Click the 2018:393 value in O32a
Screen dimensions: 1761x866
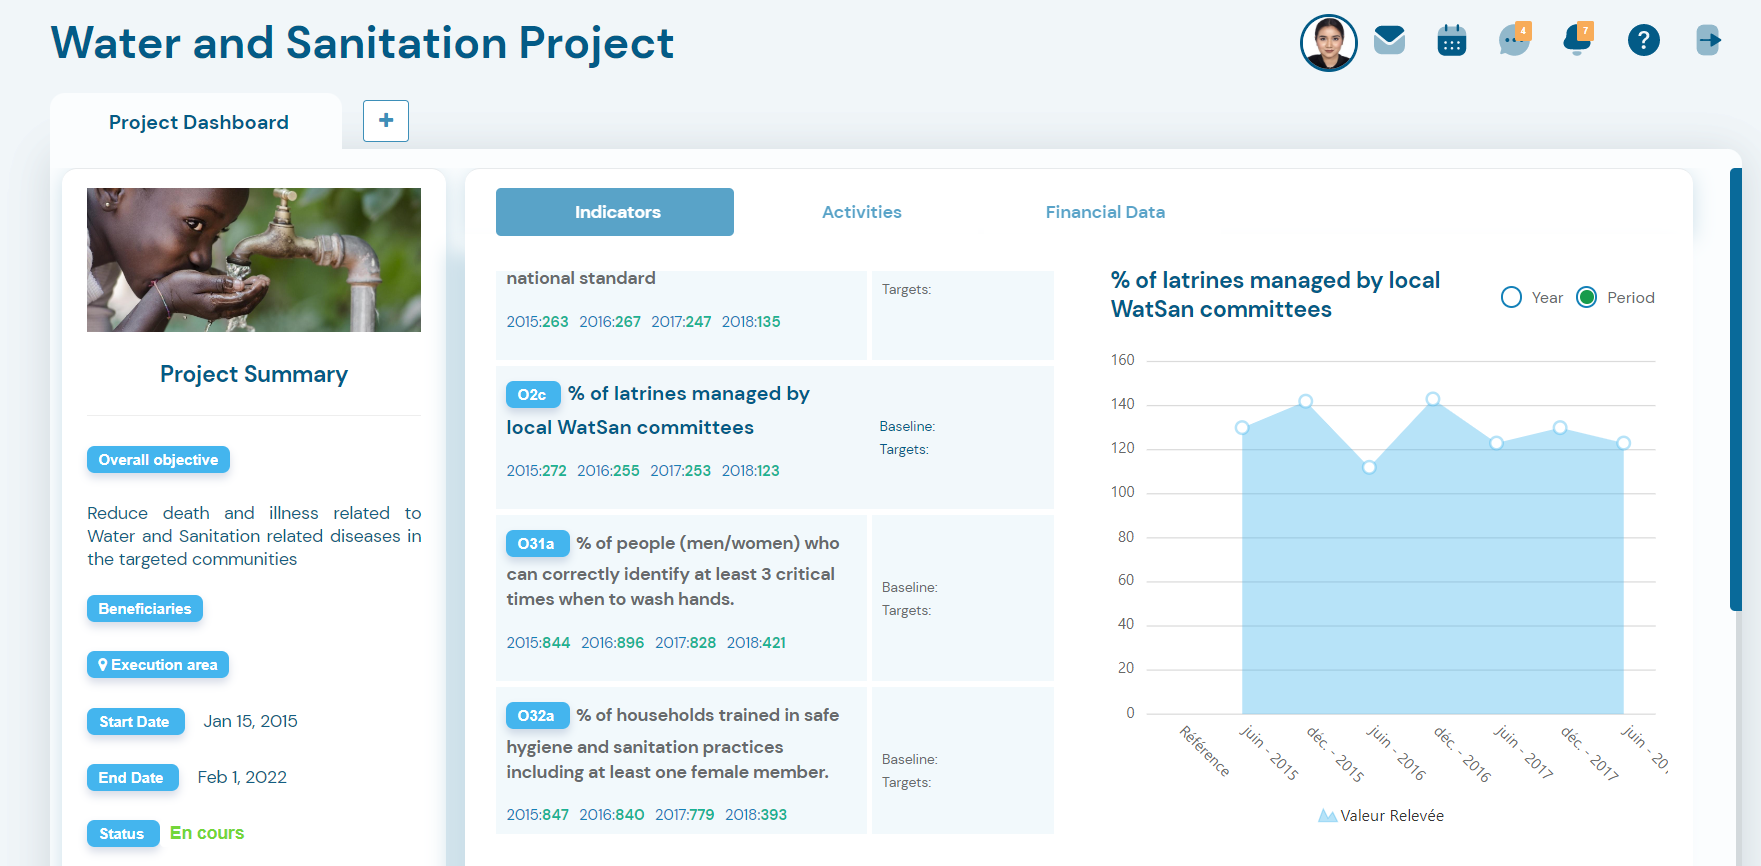tap(756, 815)
